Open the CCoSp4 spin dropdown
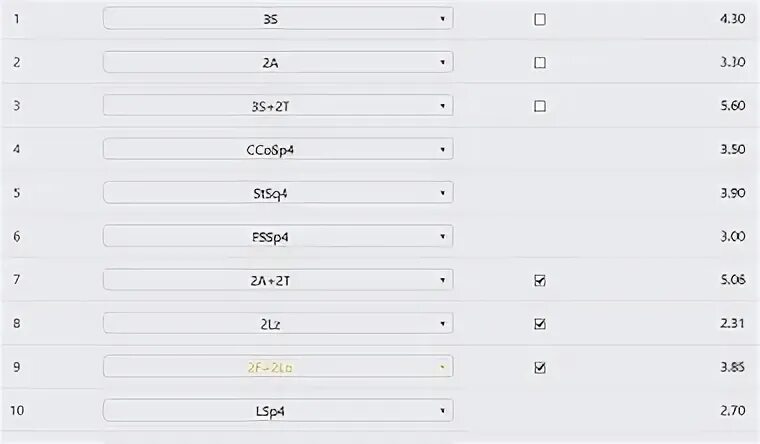760x444 pixels. click(x=278, y=149)
